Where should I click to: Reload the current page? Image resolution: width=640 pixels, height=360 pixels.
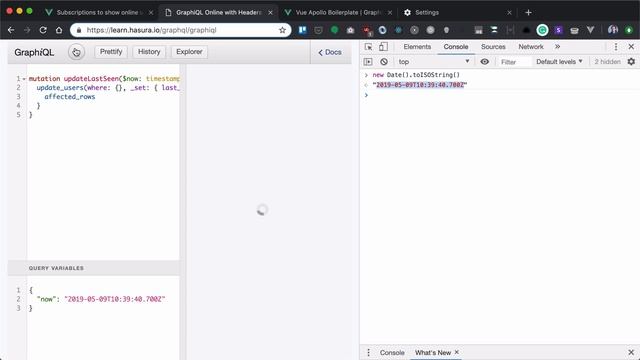43,30
